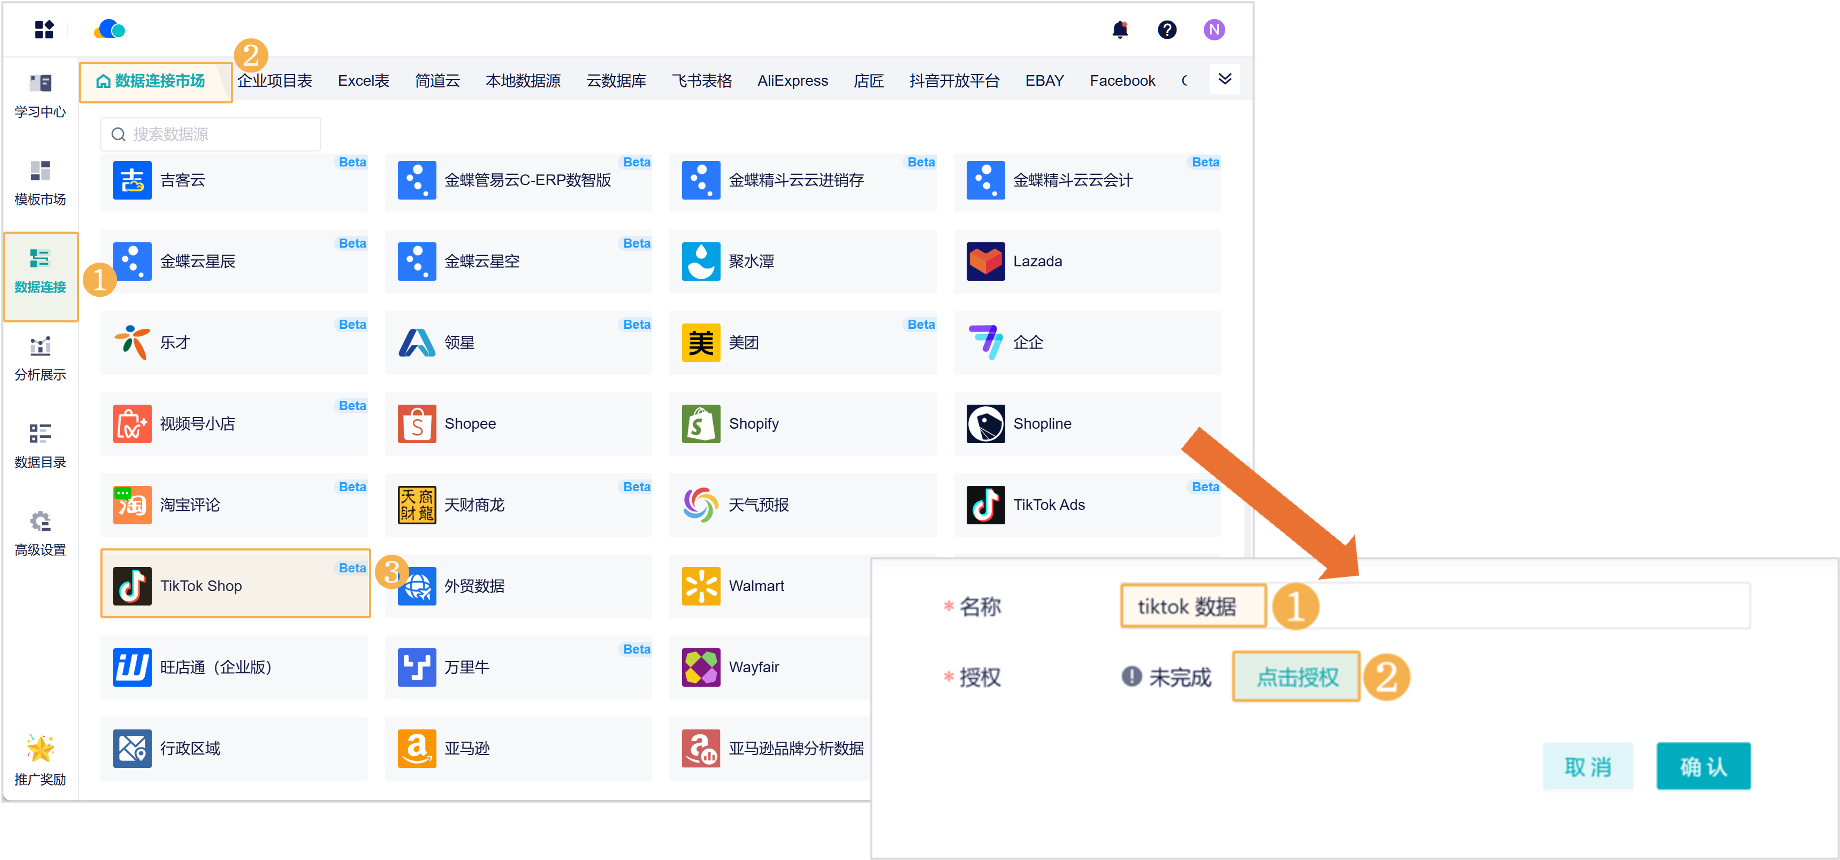Open the app grid menu icon
This screenshot has height=860, width=1840.
point(44,30)
